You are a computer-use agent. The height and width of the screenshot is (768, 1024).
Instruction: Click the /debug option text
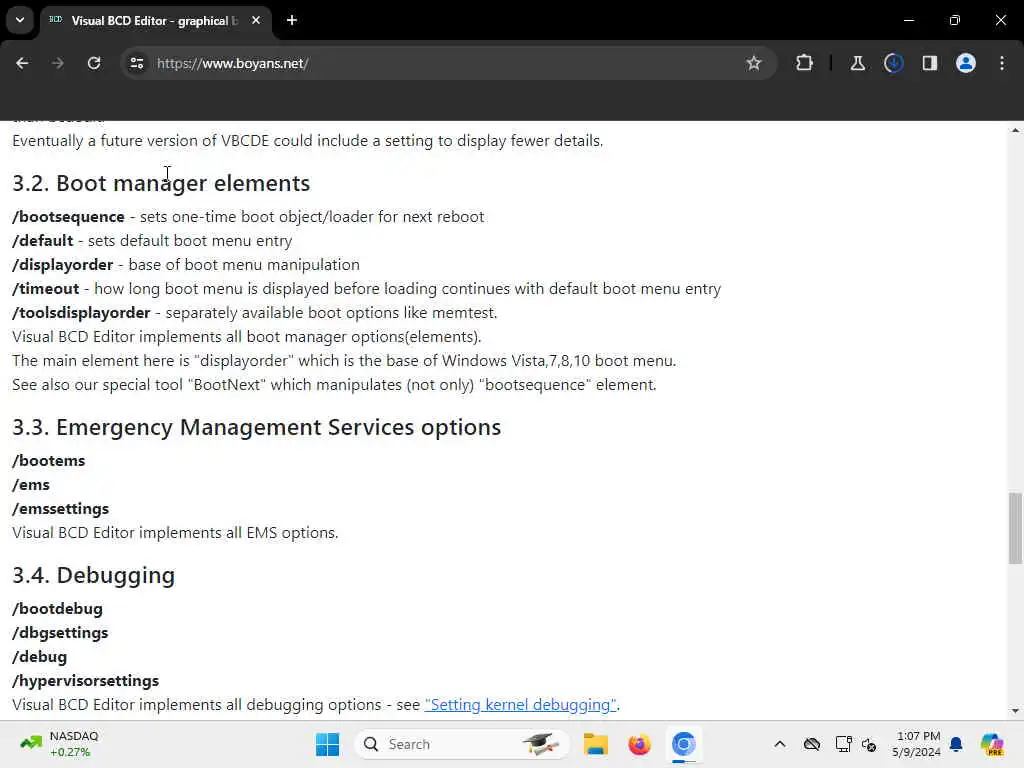[39, 657]
